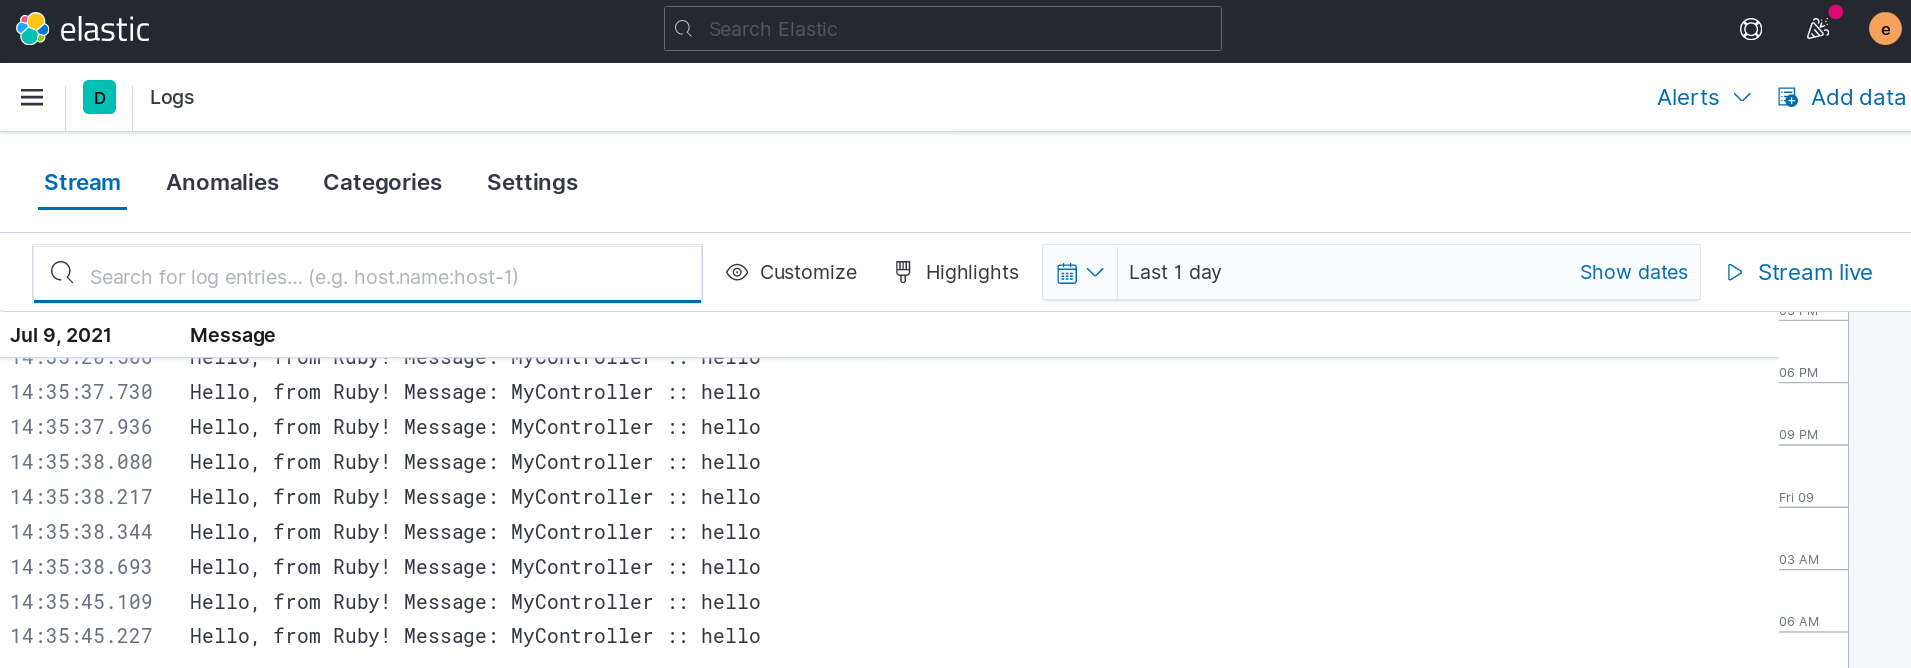Open the newsfeed celebration icon
1911x668 pixels.
pos(1818,29)
